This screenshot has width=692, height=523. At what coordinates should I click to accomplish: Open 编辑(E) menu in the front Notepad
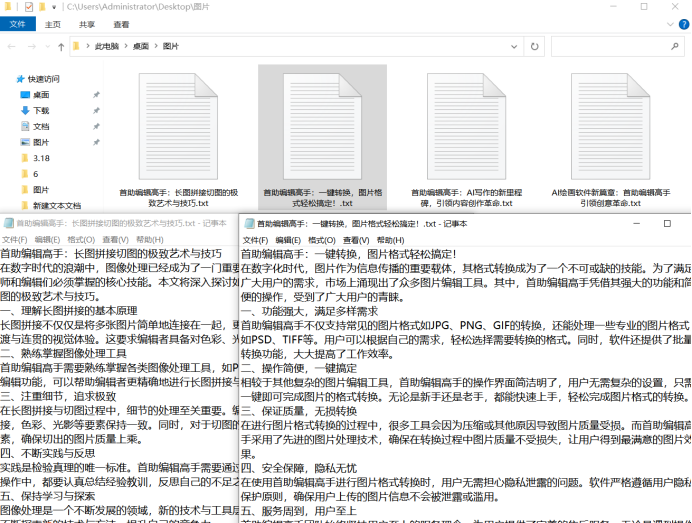288,241
